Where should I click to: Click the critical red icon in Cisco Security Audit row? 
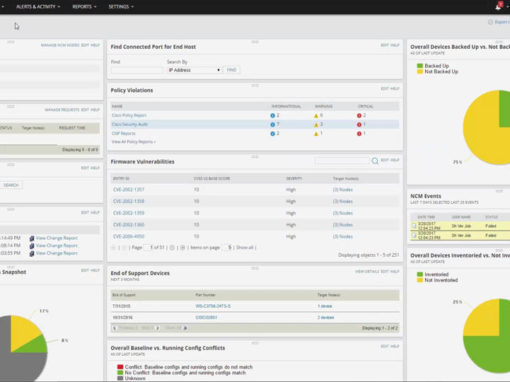[359, 125]
